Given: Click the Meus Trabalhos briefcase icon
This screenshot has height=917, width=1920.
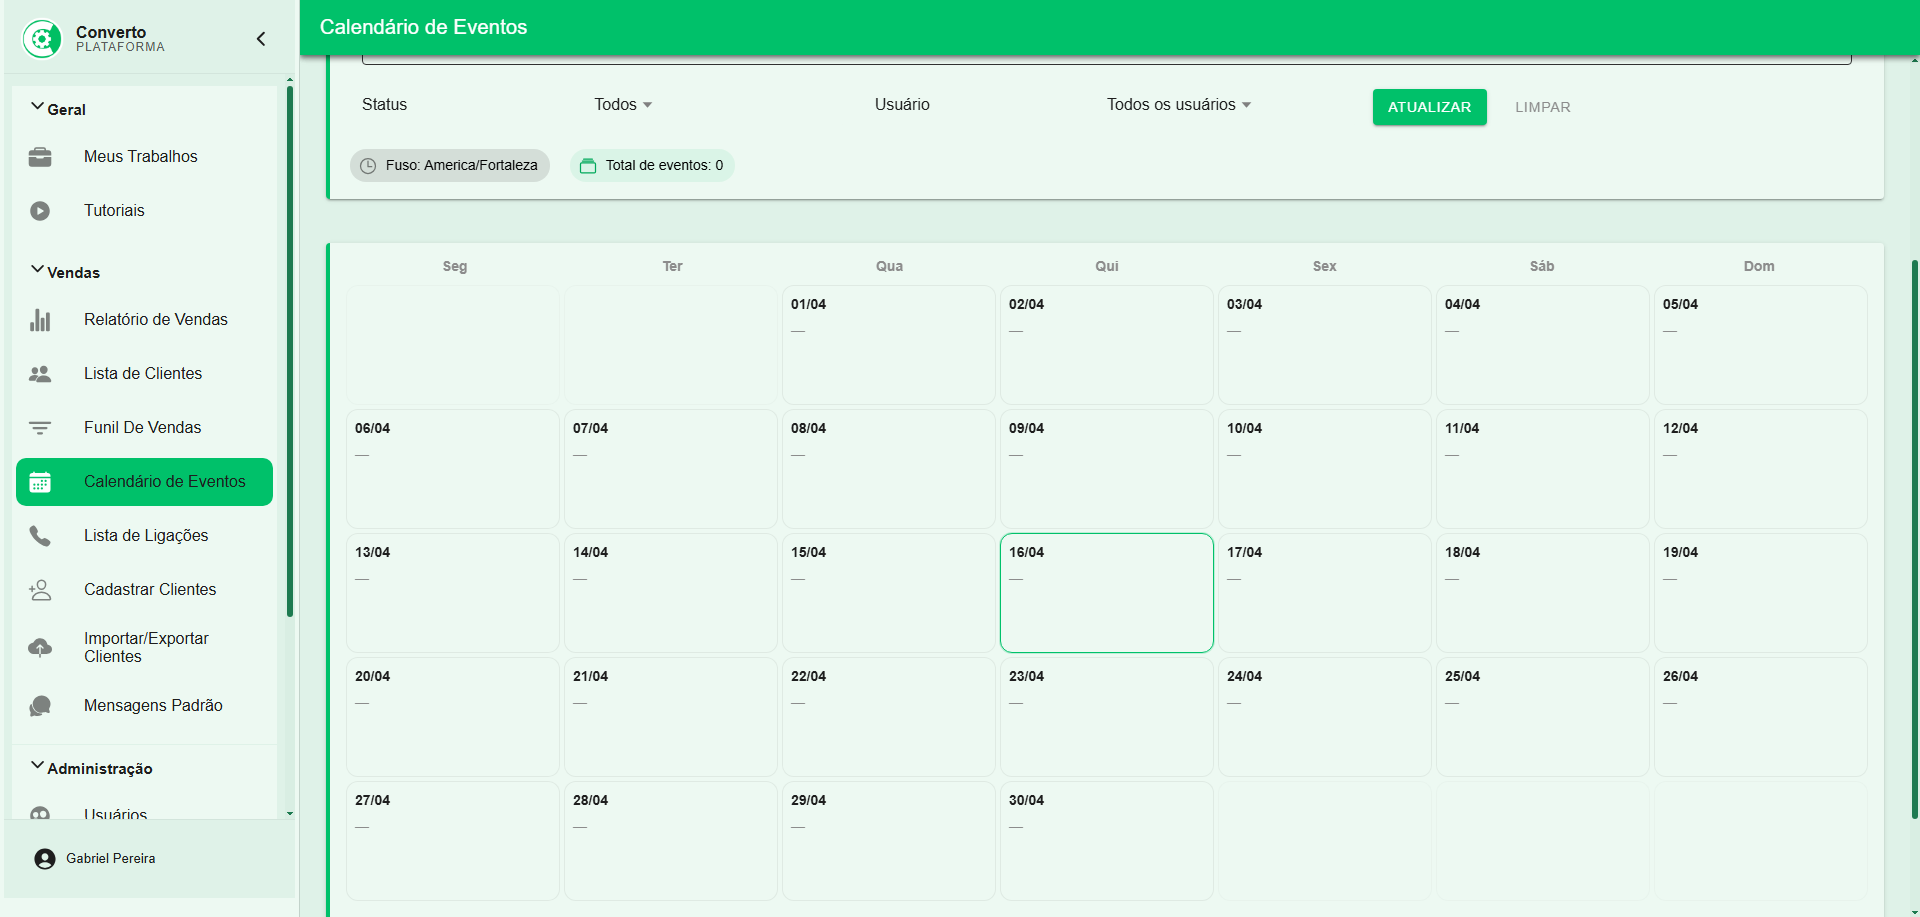Looking at the screenshot, I should [40, 157].
